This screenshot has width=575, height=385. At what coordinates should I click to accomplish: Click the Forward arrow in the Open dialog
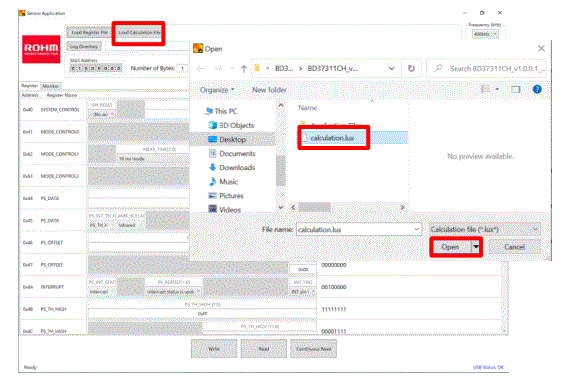(x=218, y=69)
